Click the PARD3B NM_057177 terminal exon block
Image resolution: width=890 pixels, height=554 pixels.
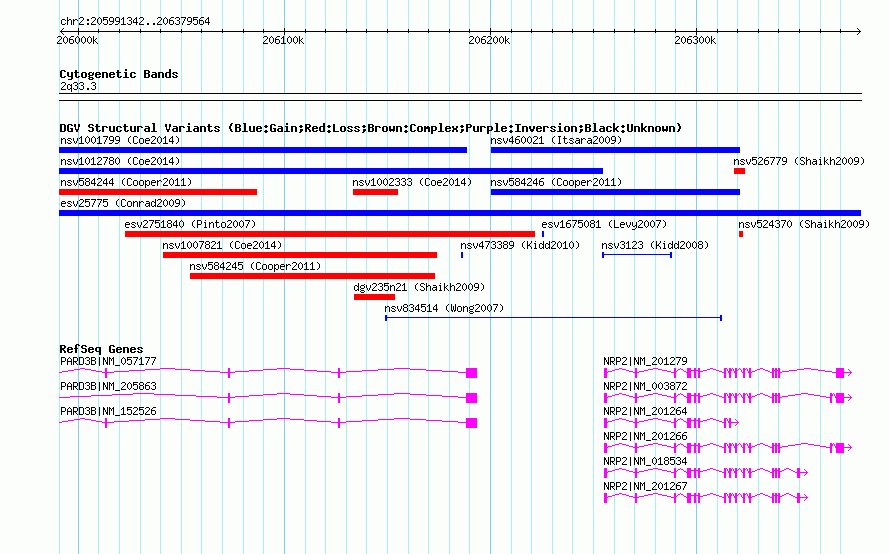tap(471, 373)
